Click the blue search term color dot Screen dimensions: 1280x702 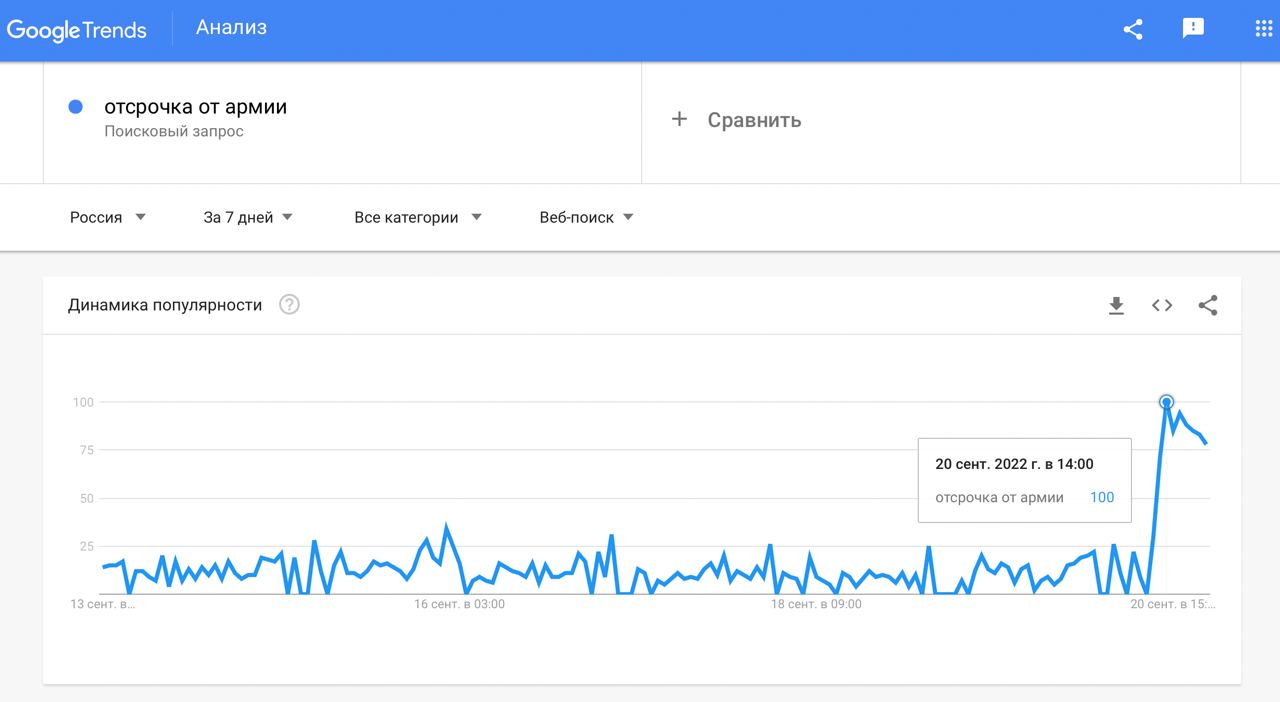[x=75, y=107]
